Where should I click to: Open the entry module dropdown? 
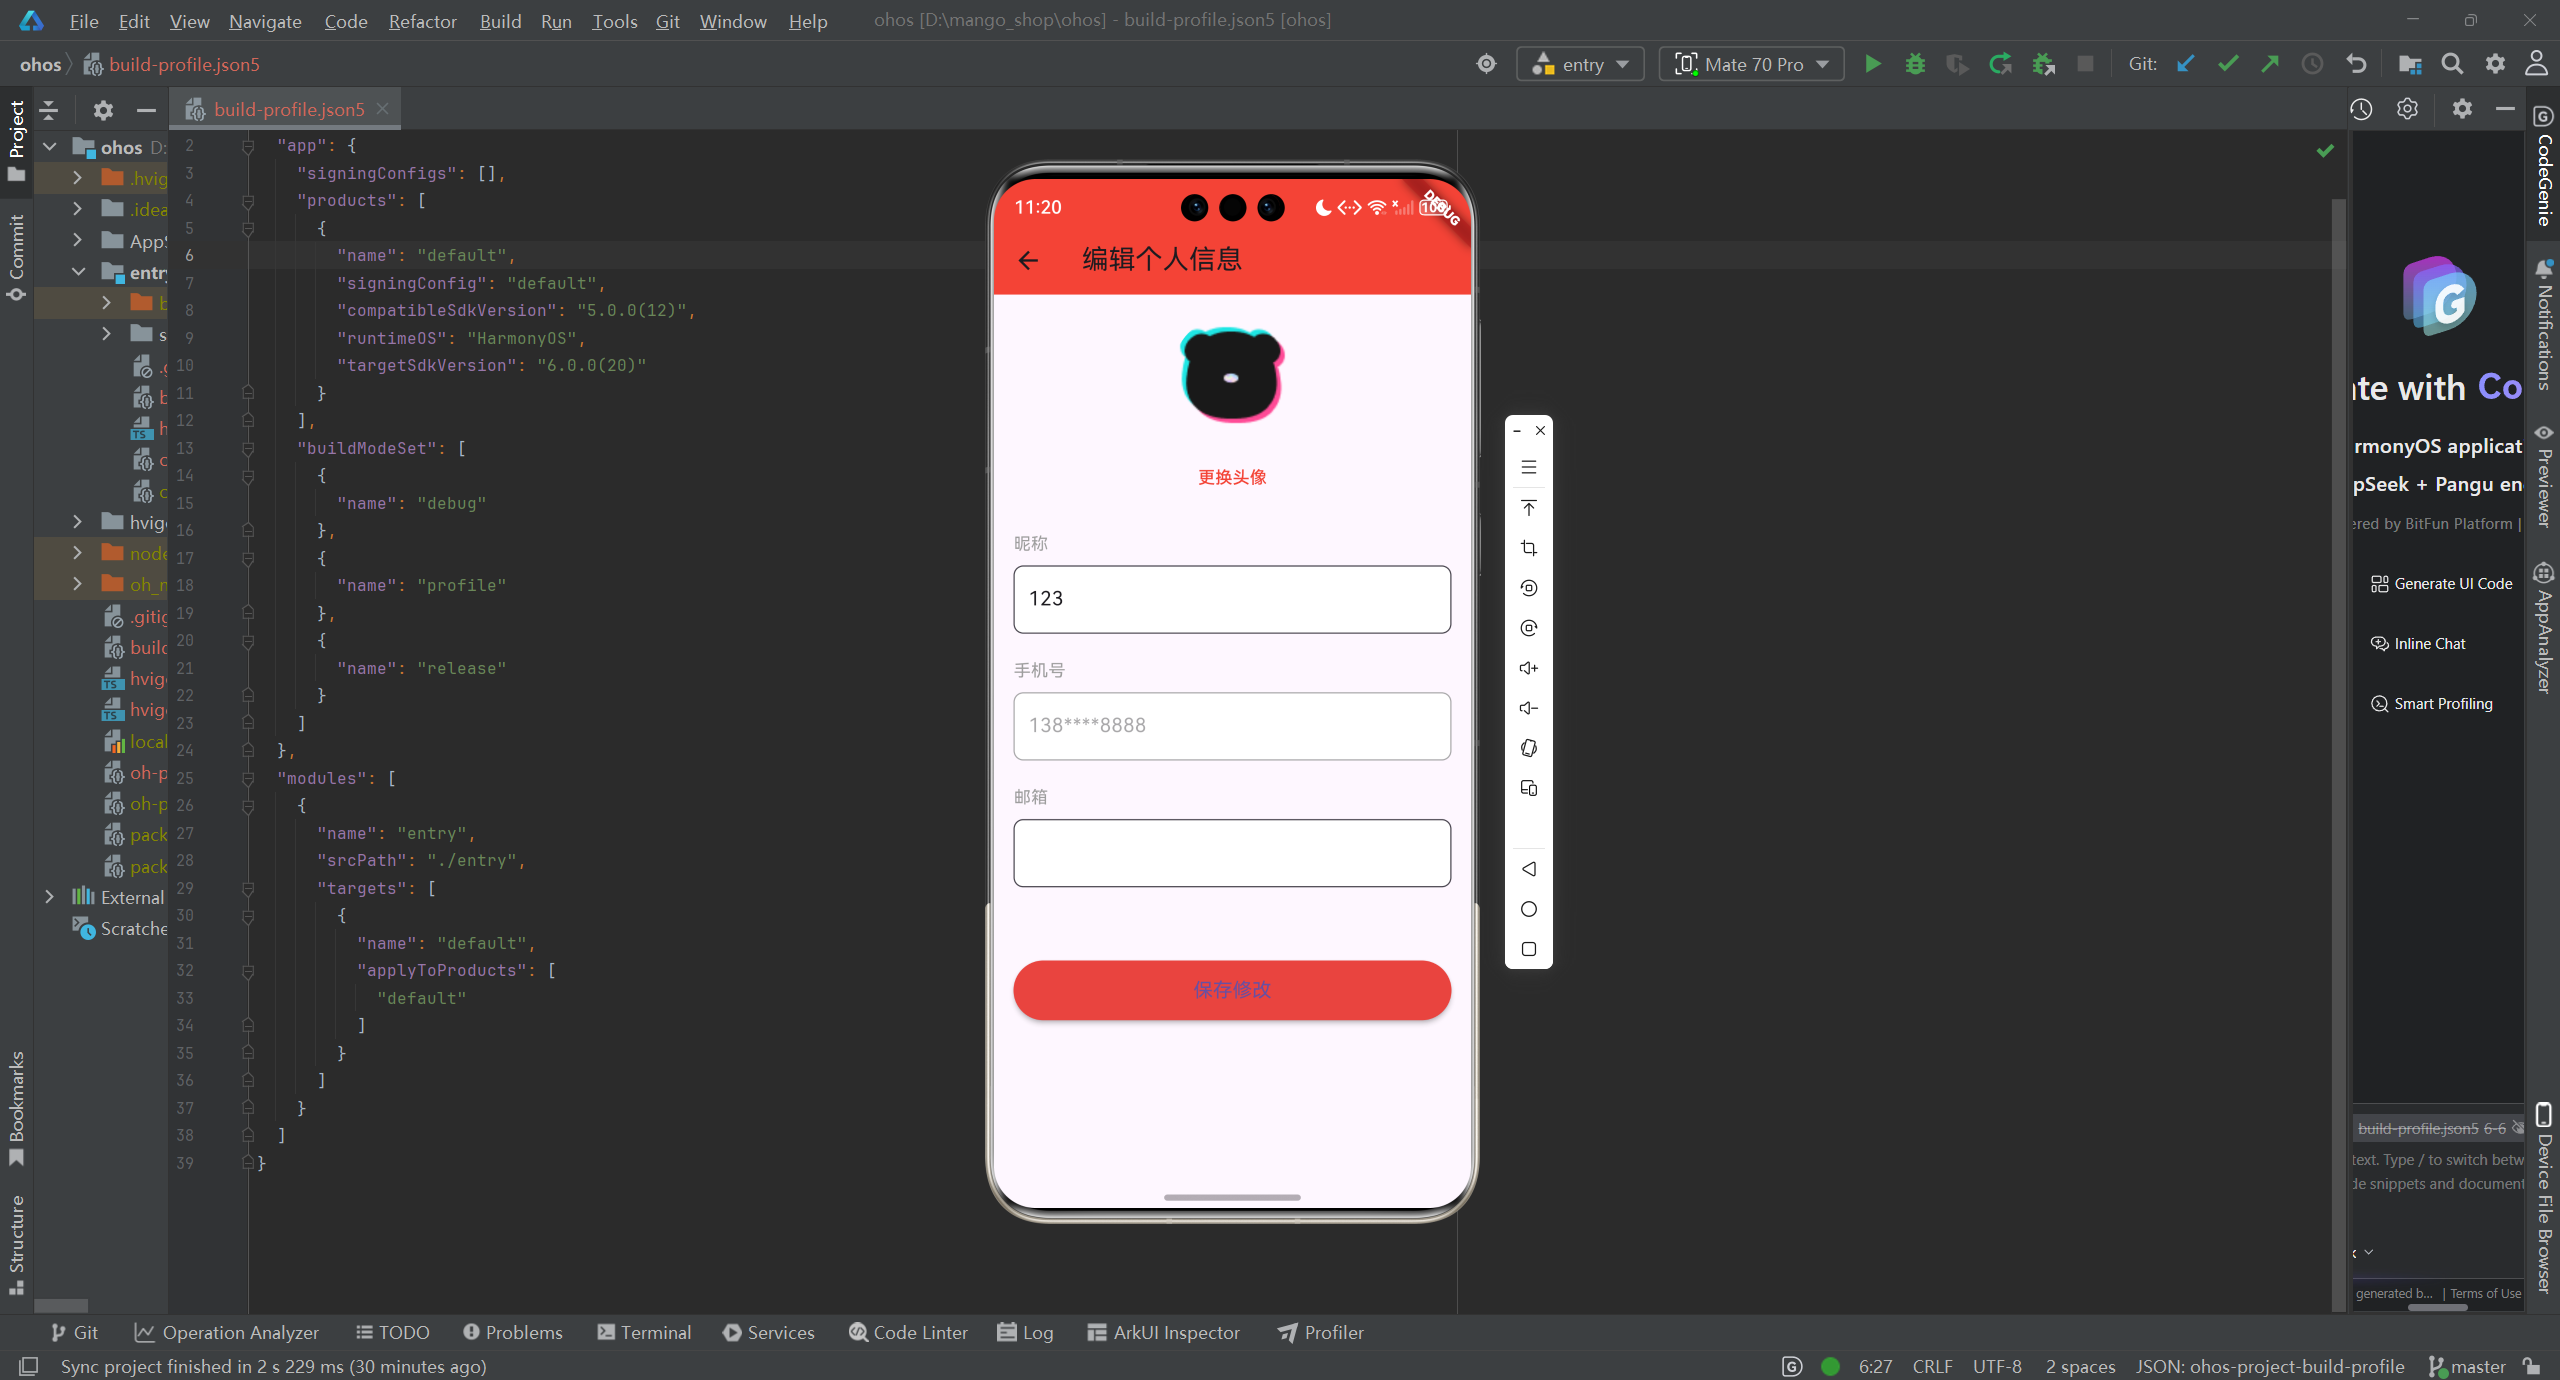click(x=1581, y=64)
